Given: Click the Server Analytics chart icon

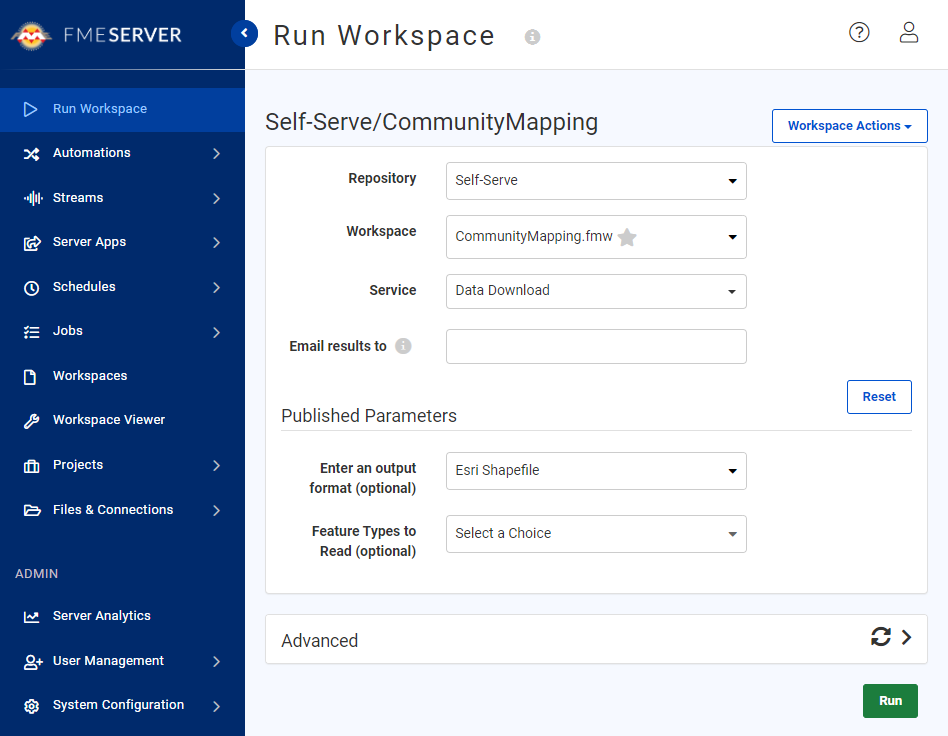Looking at the screenshot, I should coord(31,617).
